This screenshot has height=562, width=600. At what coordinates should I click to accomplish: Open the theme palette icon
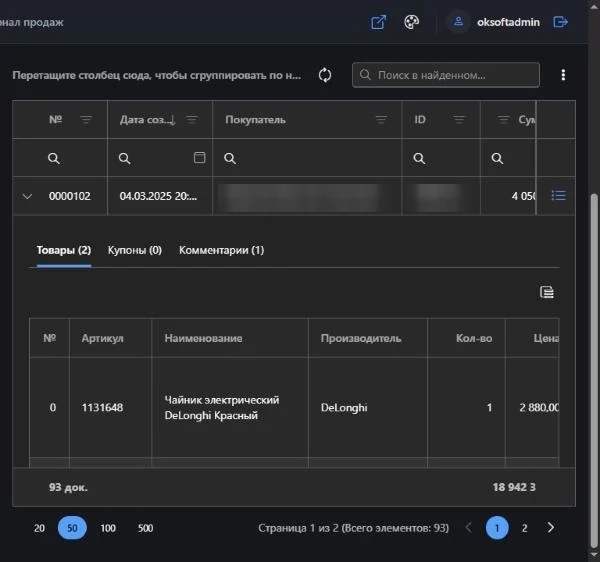[411, 22]
